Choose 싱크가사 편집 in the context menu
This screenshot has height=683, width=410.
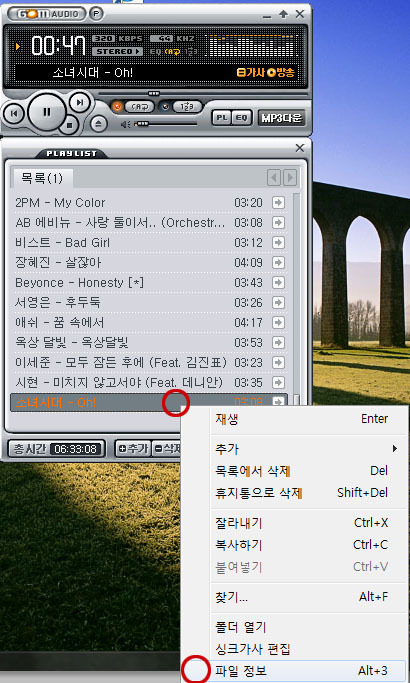point(295,649)
